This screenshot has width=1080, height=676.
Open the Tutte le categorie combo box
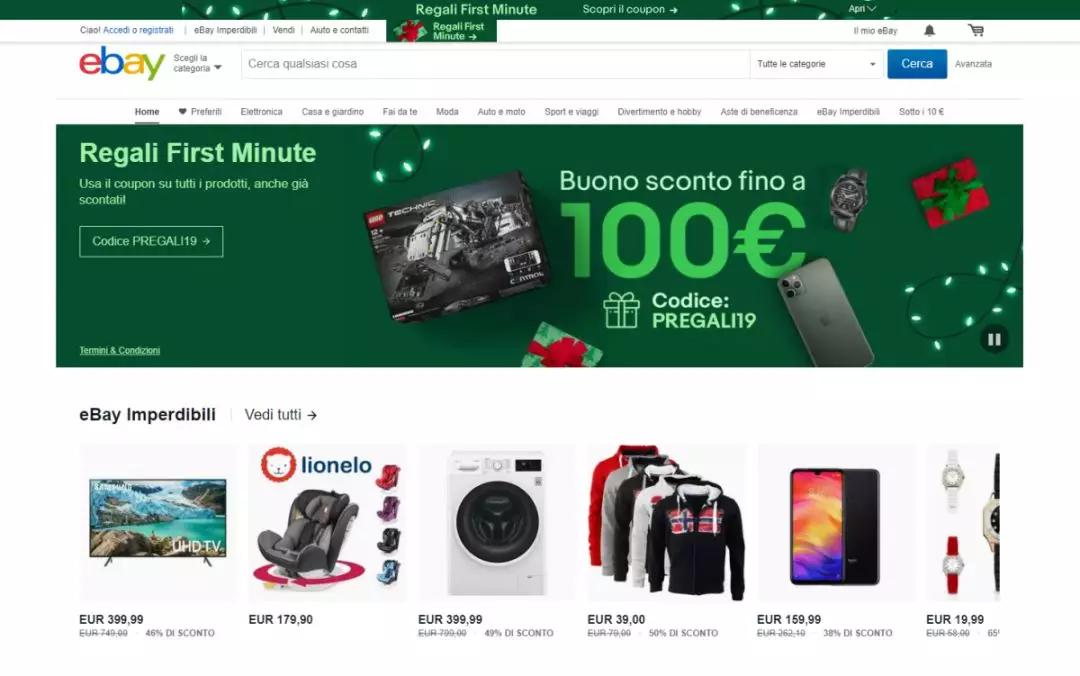tap(816, 64)
